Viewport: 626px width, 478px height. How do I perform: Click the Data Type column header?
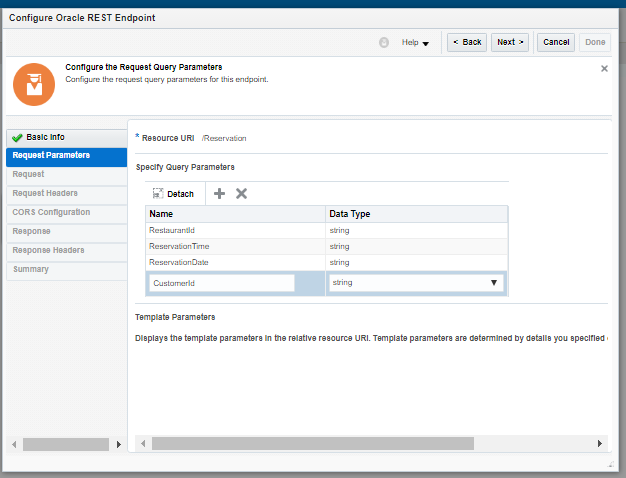tap(416, 214)
